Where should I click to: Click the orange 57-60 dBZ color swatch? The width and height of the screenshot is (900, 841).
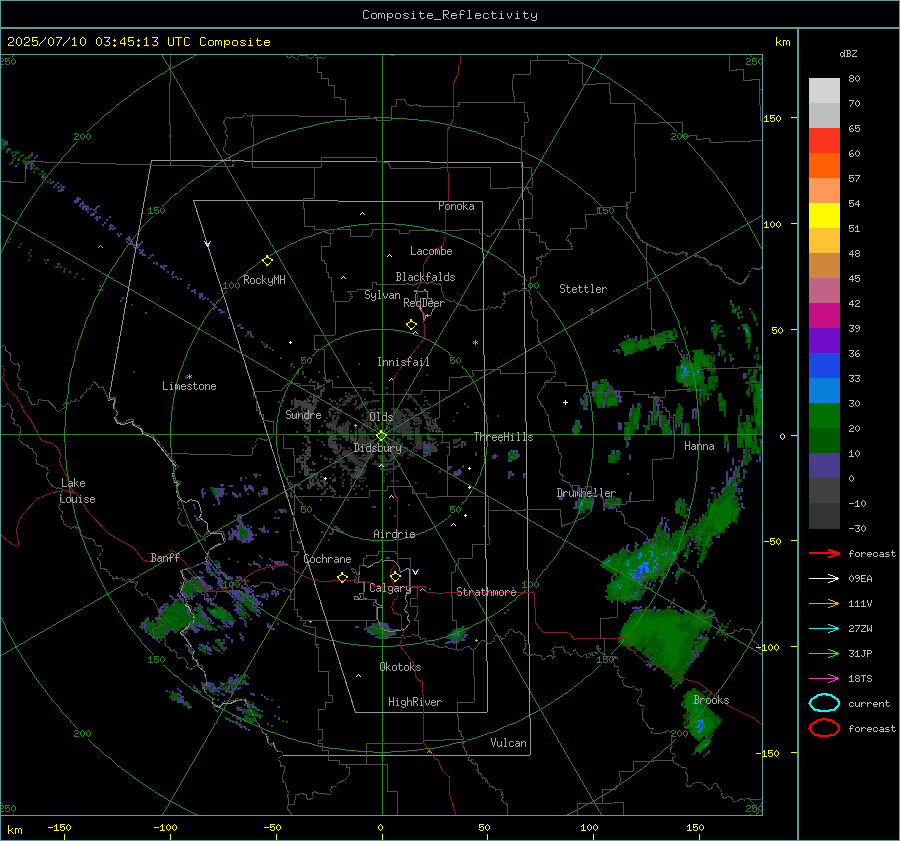(824, 165)
